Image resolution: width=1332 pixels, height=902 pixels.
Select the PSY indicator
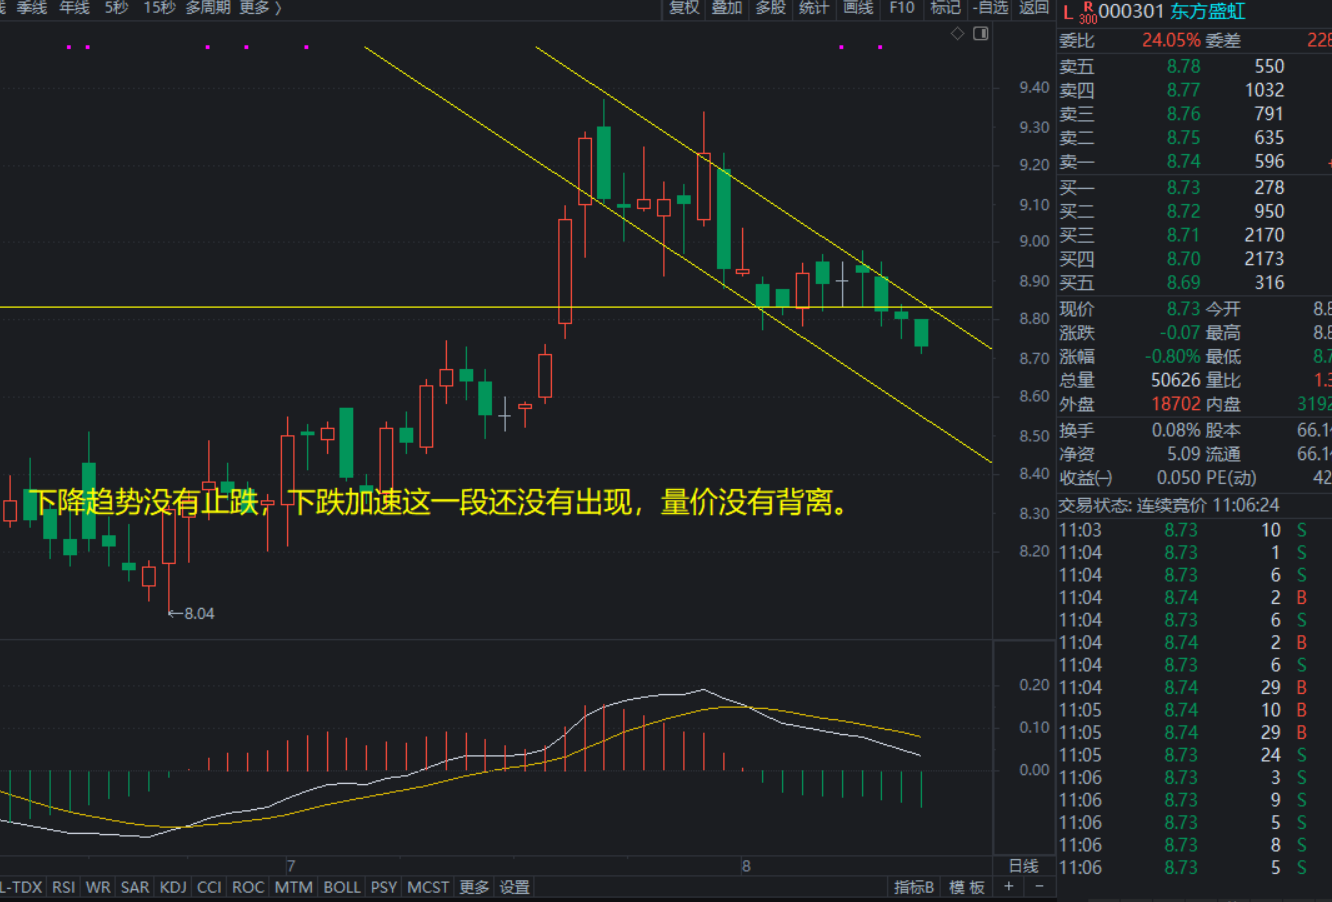point(384,887)
